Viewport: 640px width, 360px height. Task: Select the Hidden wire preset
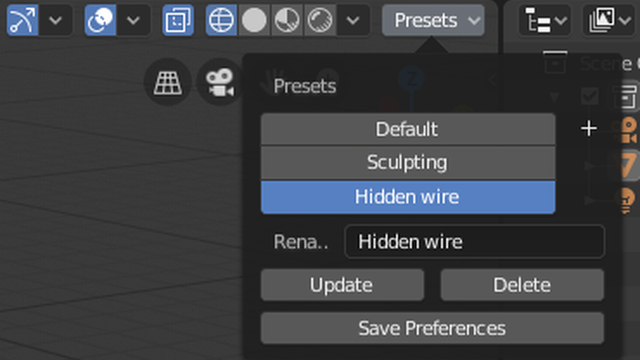click(x=408, y=197)
